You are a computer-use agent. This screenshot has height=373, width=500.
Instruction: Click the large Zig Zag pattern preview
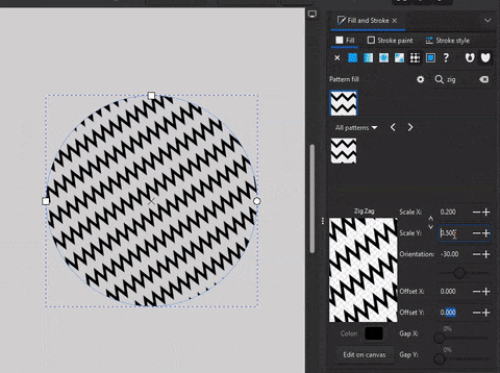(x=363, y=270)
